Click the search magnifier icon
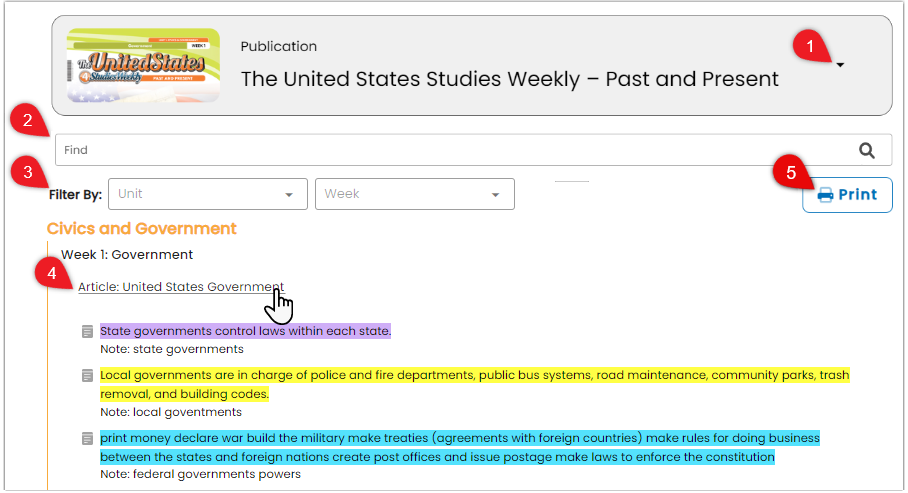The image size is (908, 493). pyautogui.click(x=866, y=151)
